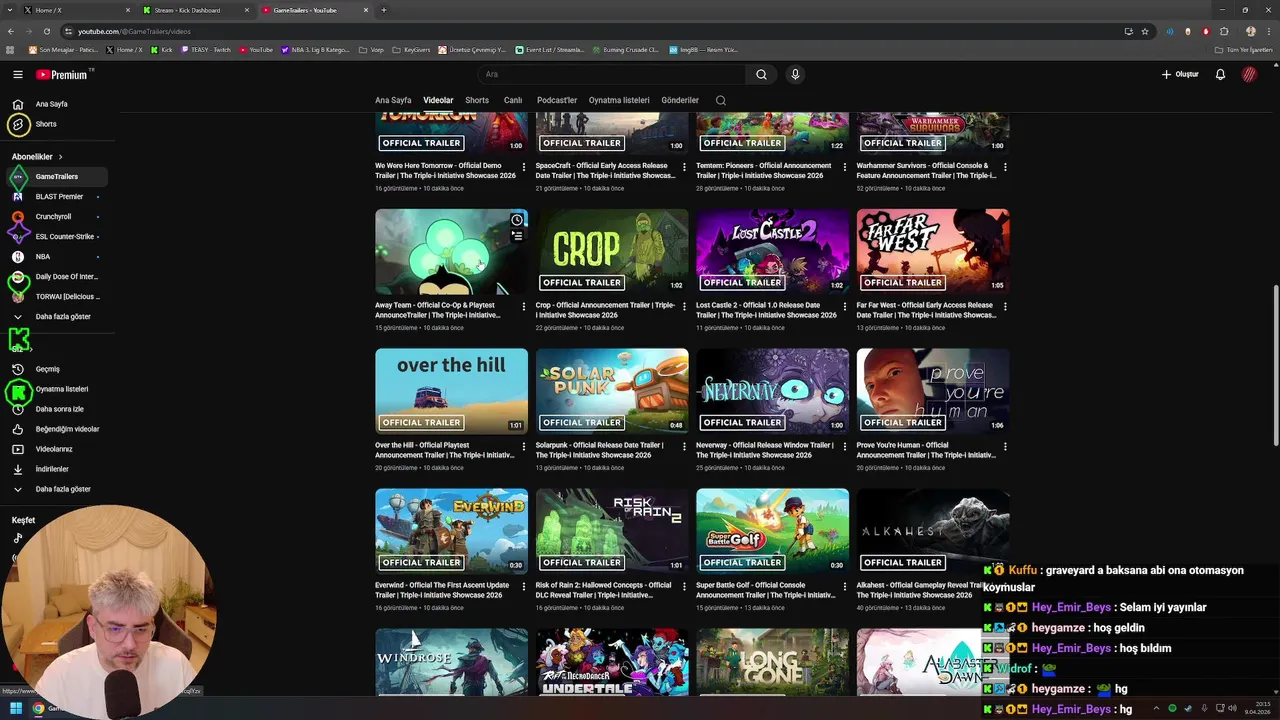The width and height of the screenshot is (1280, 720).
Task: Click the Oluştur create button
Action: 1180,74
